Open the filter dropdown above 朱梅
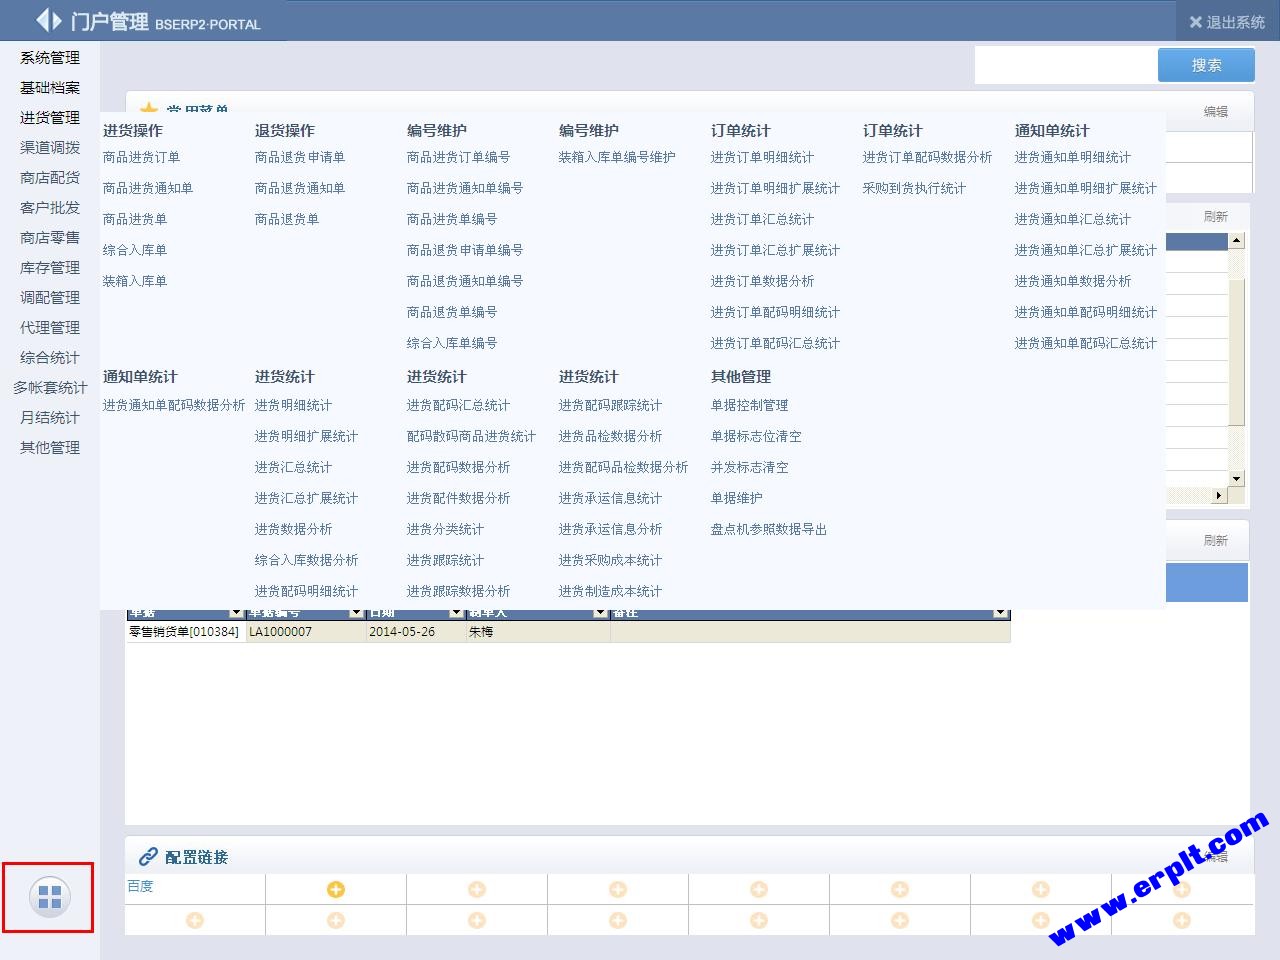Image resolution: width=1280 pixels, height=960 pixels. (600, 613)
